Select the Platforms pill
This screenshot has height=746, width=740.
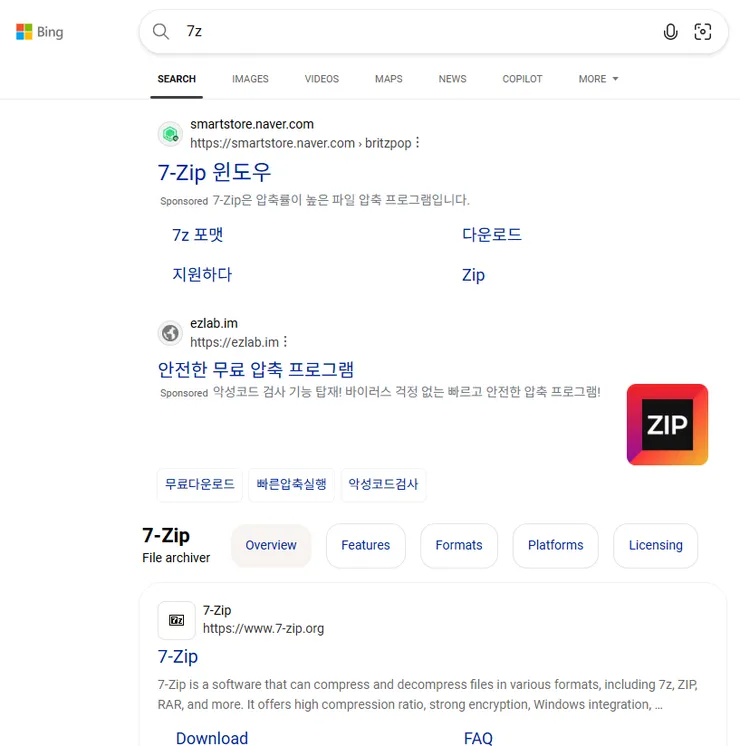(x=555, y=545)
